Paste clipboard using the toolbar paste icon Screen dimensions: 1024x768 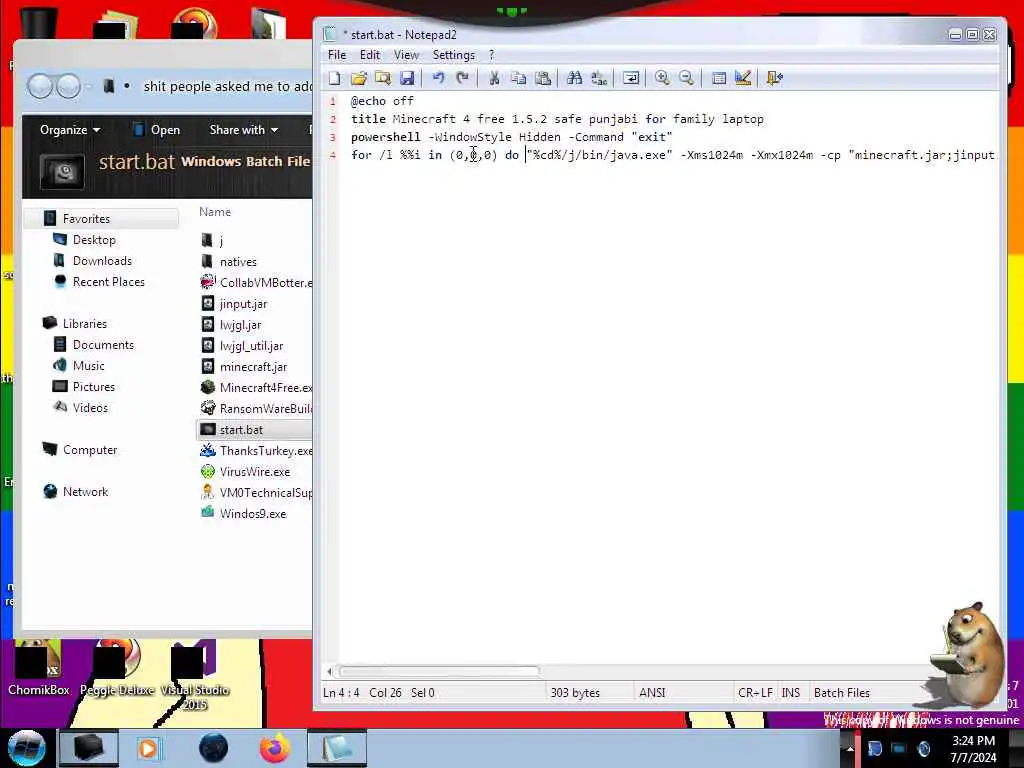point(543,78)
